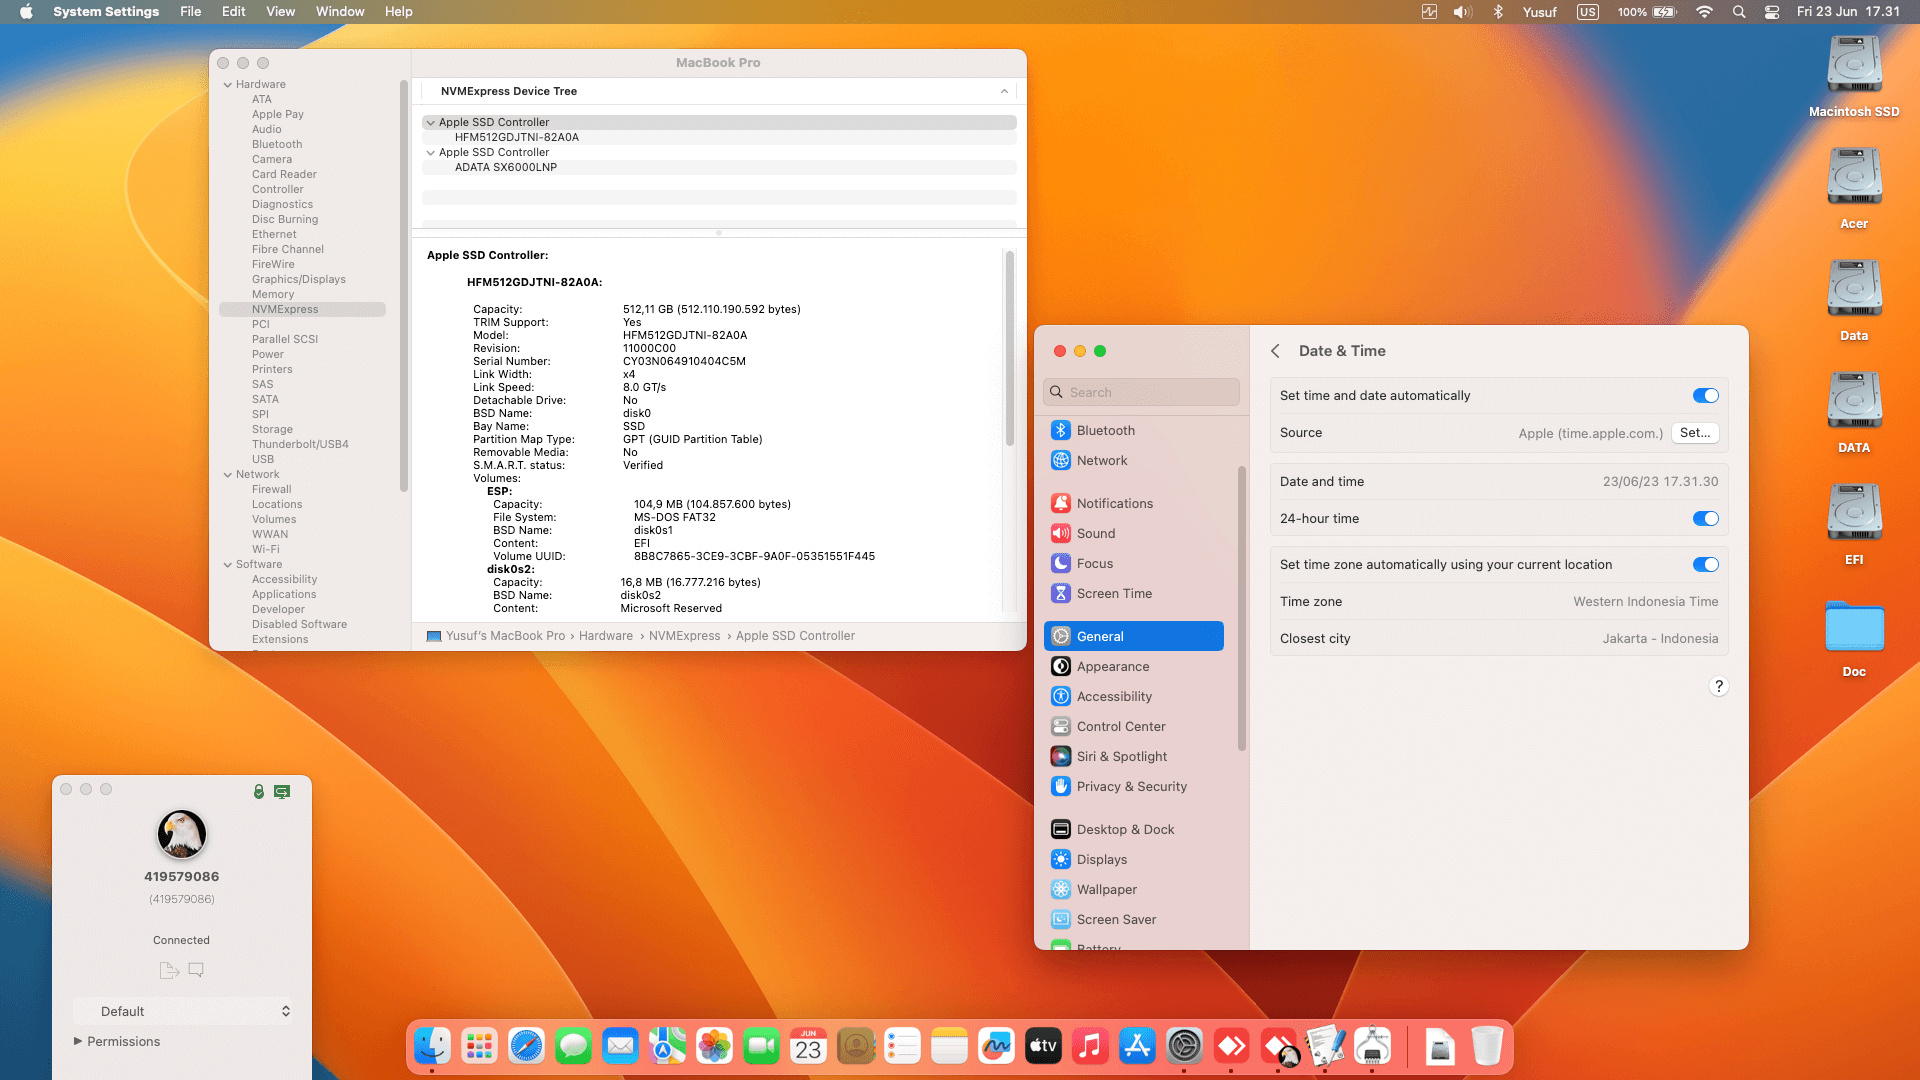Launch Safari from the Dock
The height and width of the screenshot is (1080, 1920).
[526, 1046]
